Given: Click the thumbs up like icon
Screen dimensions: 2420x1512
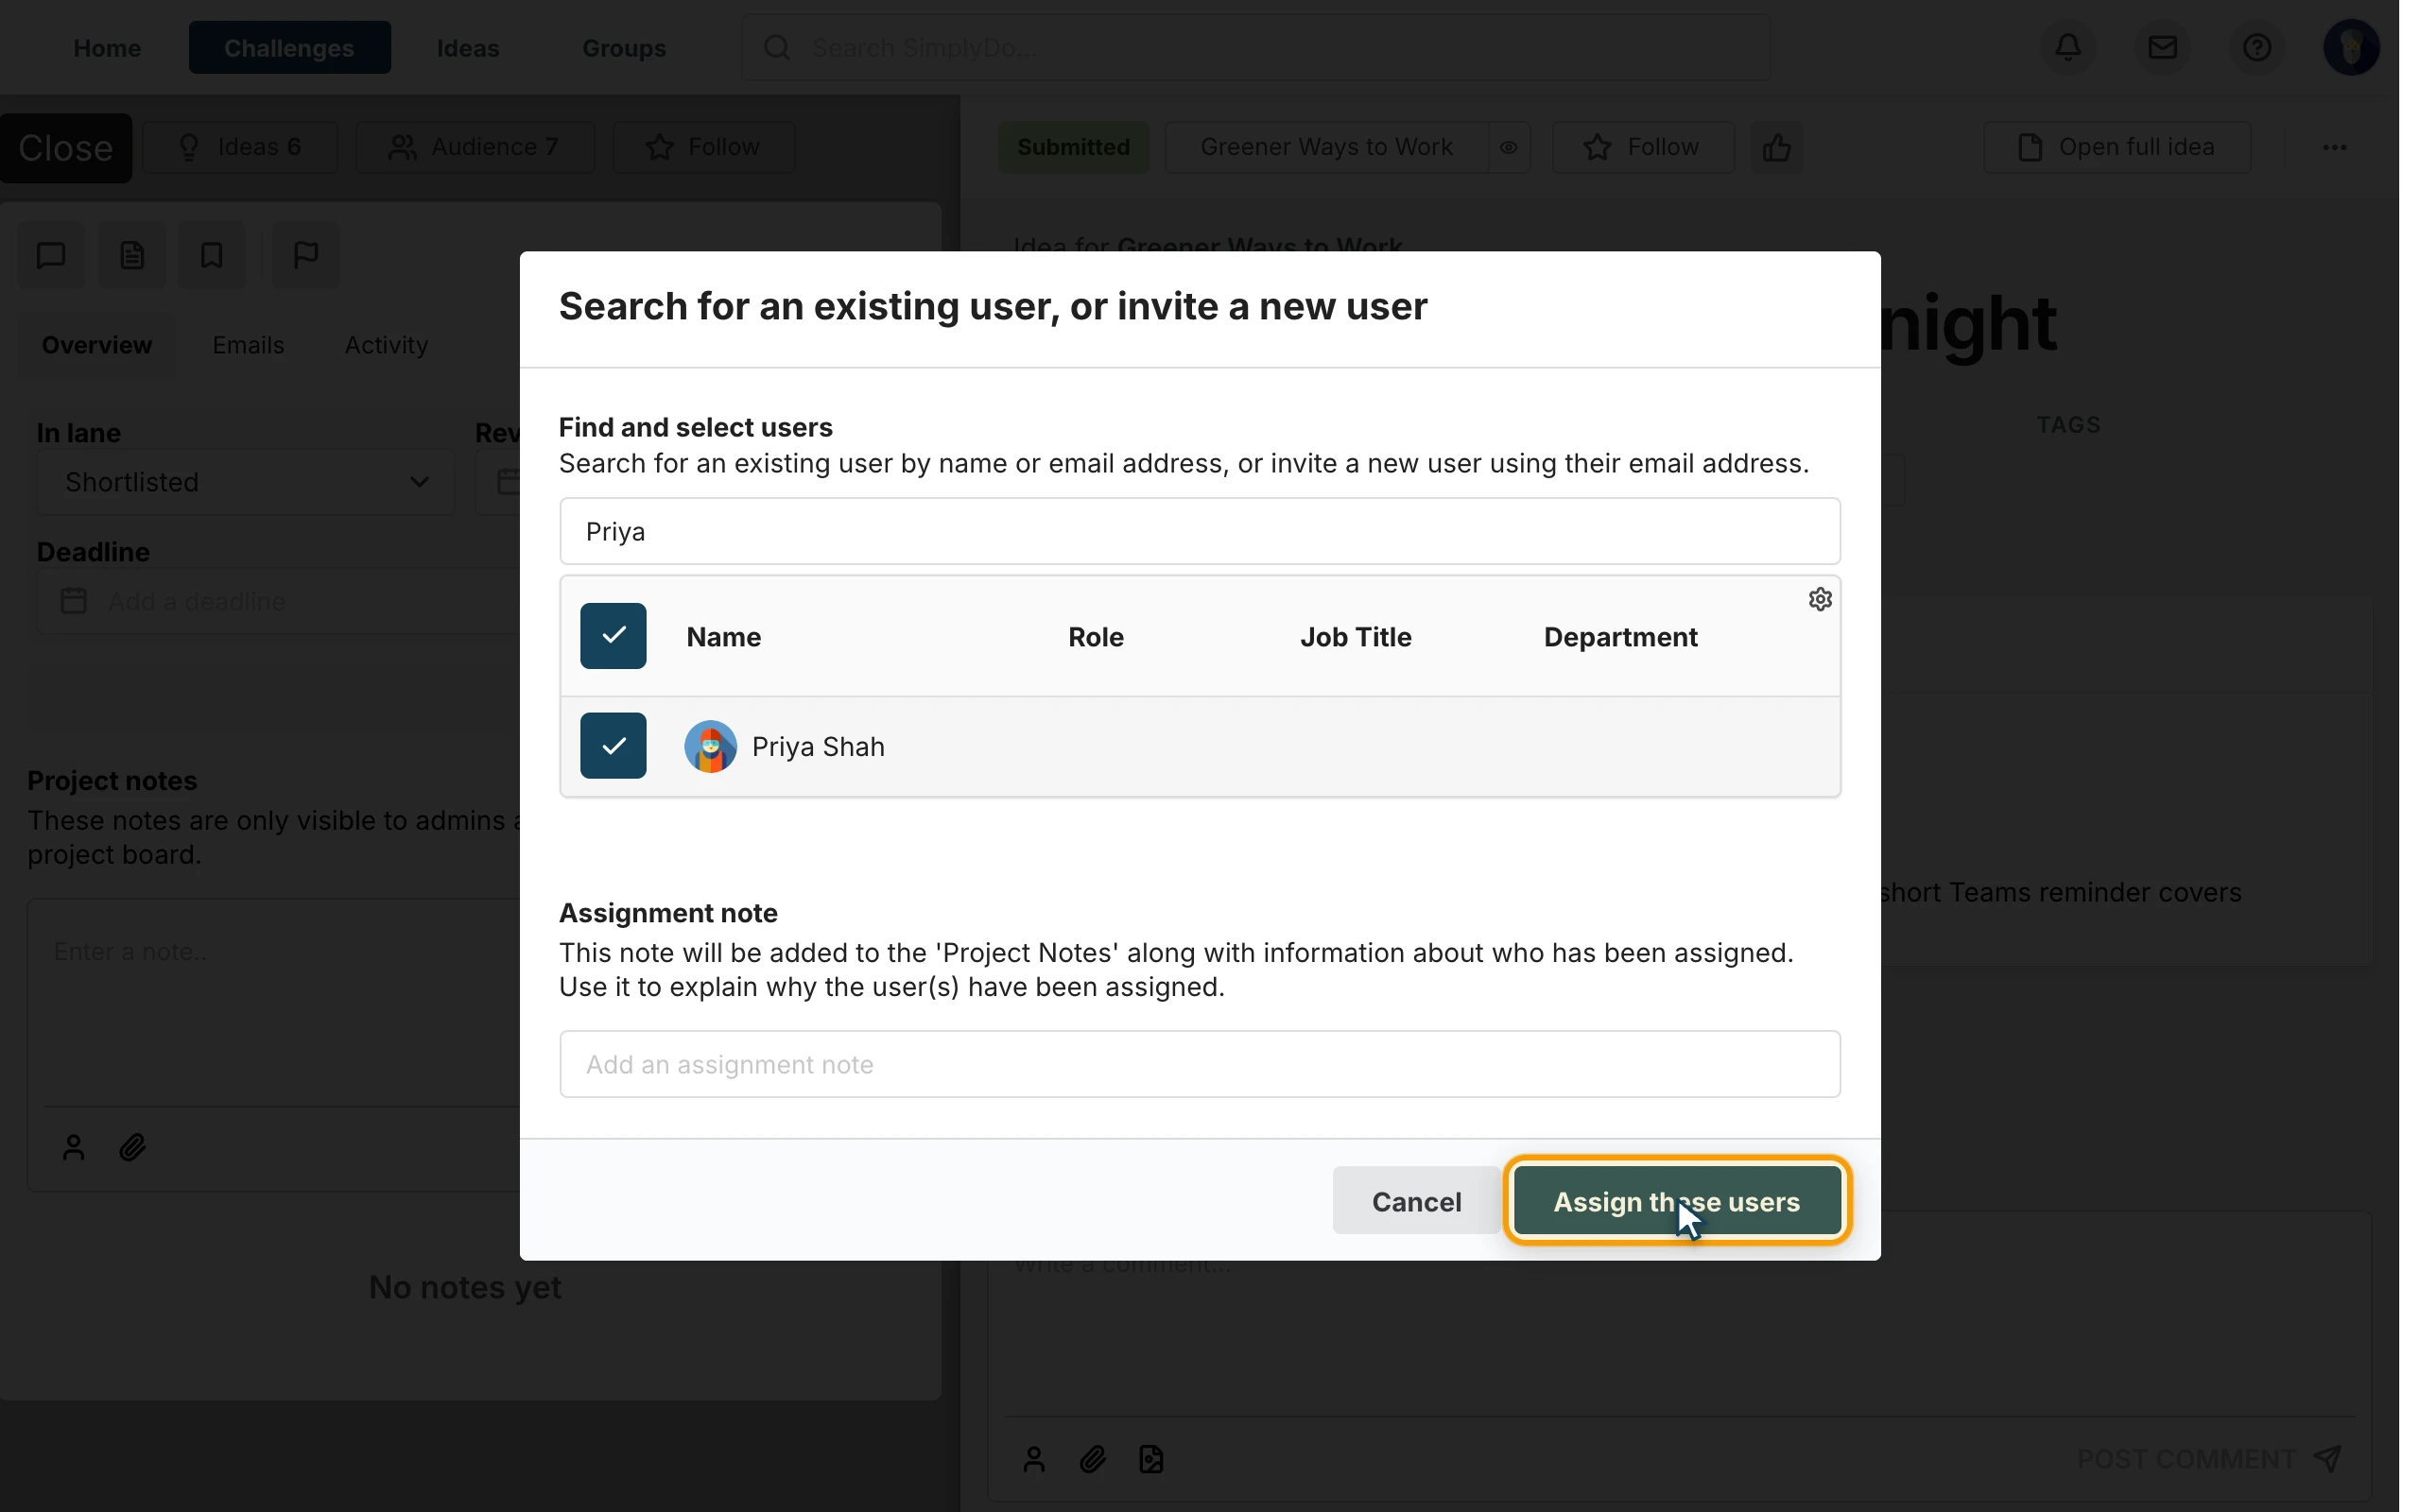Looking at the screenshot, I should pos(1776,147).
